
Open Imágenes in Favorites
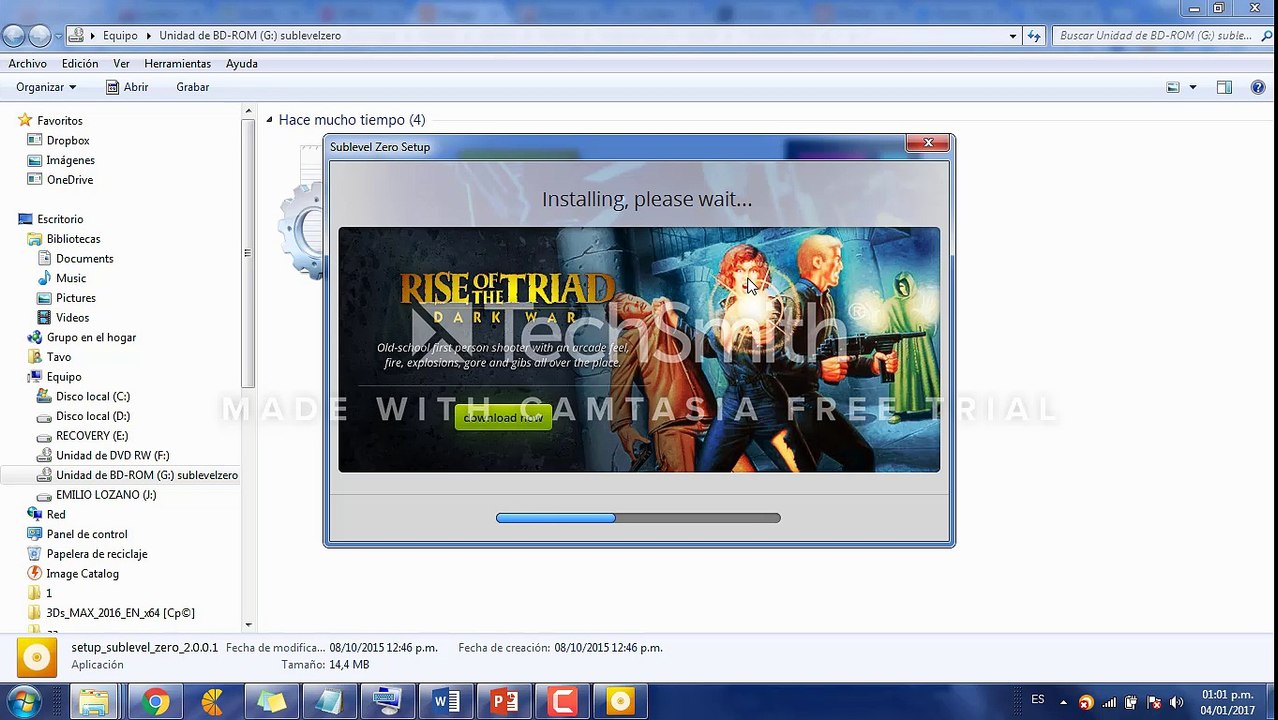[70, 160]
